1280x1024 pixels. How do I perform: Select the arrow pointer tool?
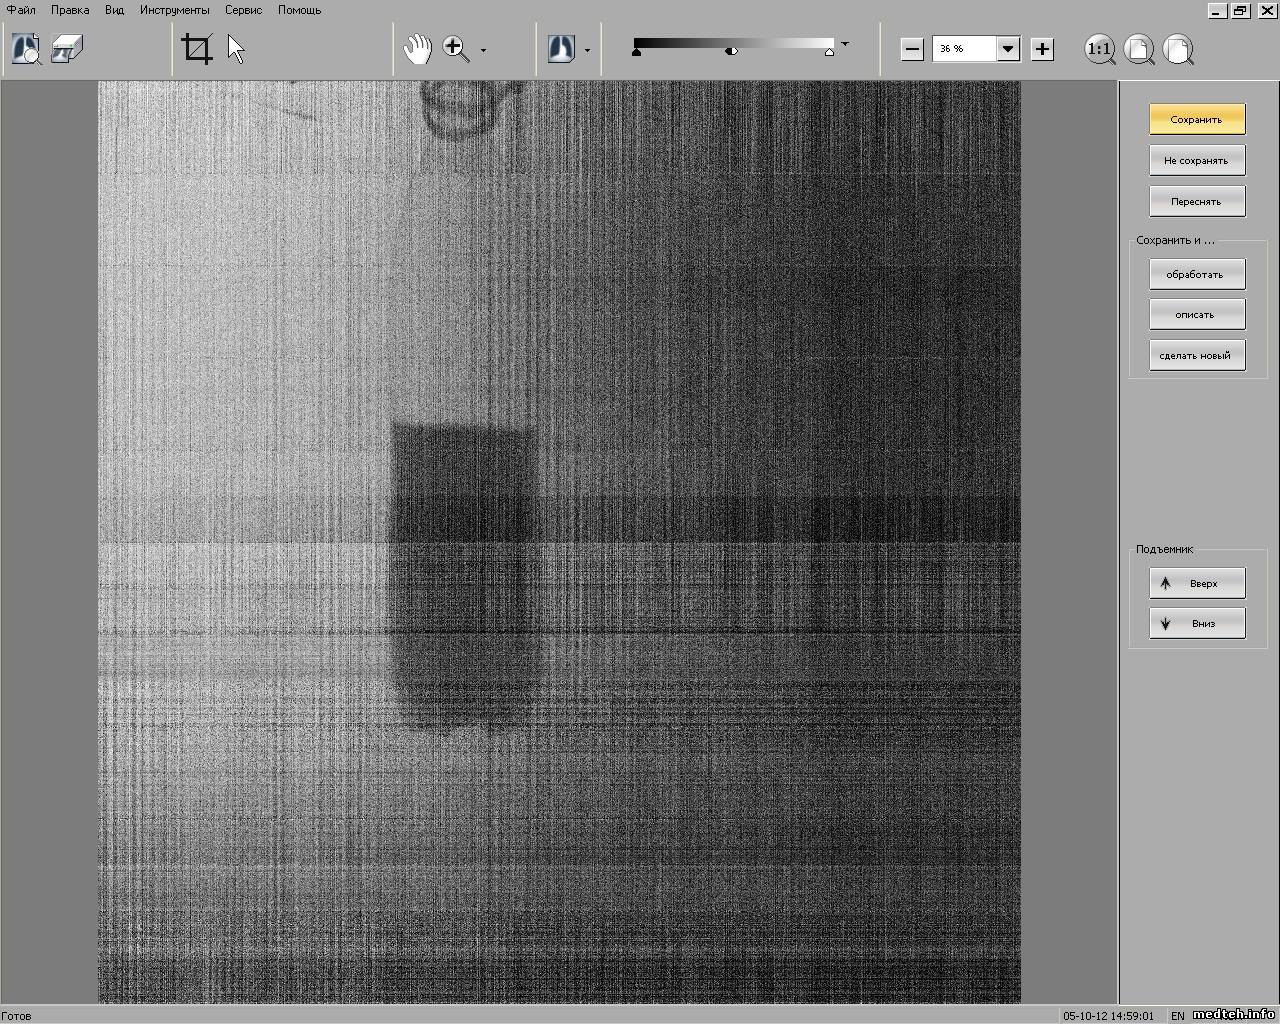(x=236, y=49)
